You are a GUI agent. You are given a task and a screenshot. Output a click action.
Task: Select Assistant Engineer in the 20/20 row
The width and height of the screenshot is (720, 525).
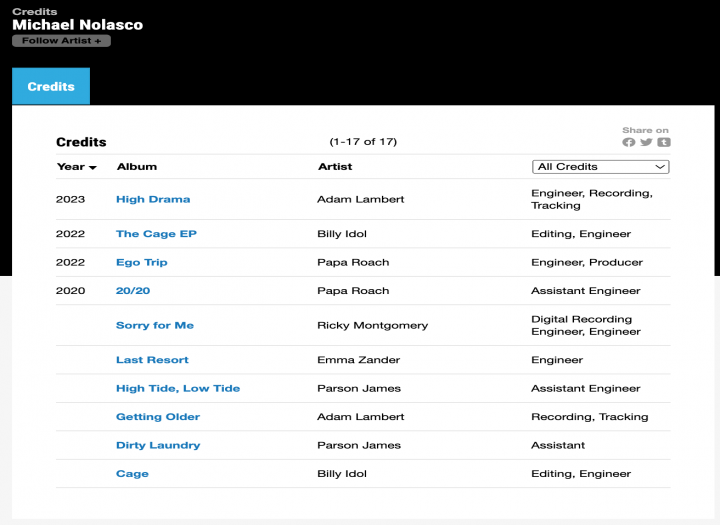(x=585, y=291)
